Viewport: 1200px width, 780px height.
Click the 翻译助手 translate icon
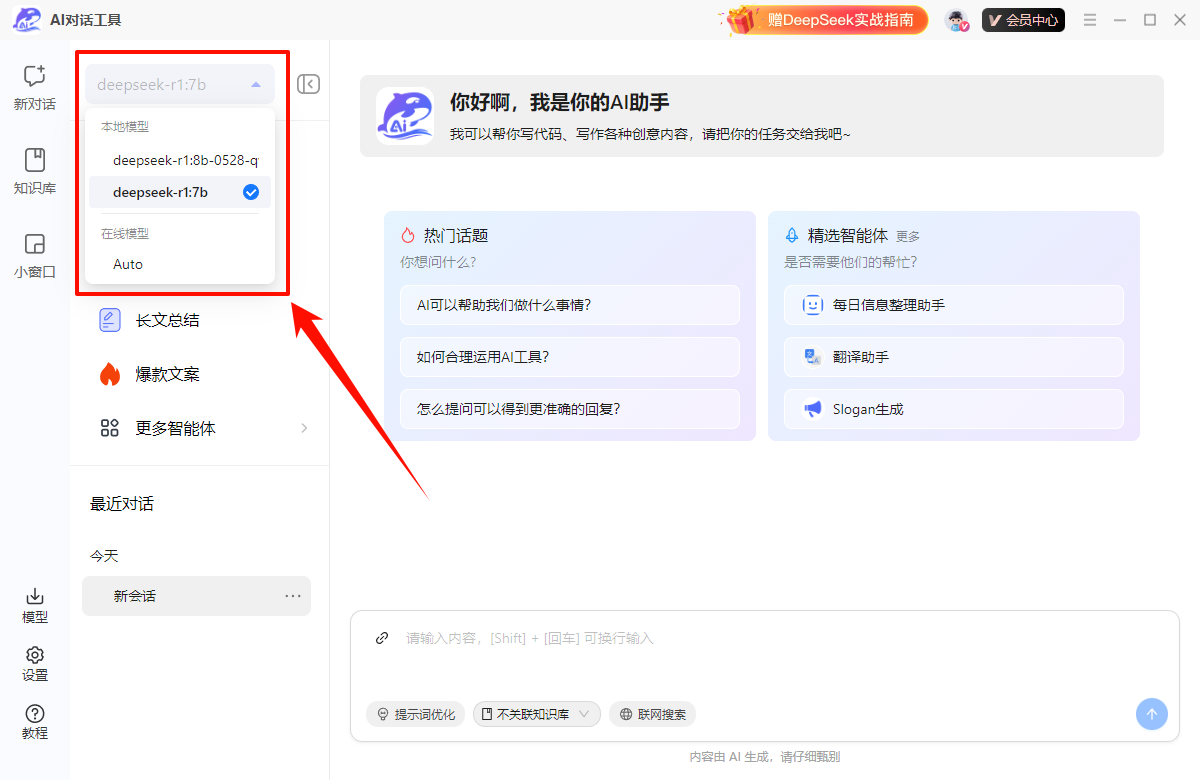[813, 357]
